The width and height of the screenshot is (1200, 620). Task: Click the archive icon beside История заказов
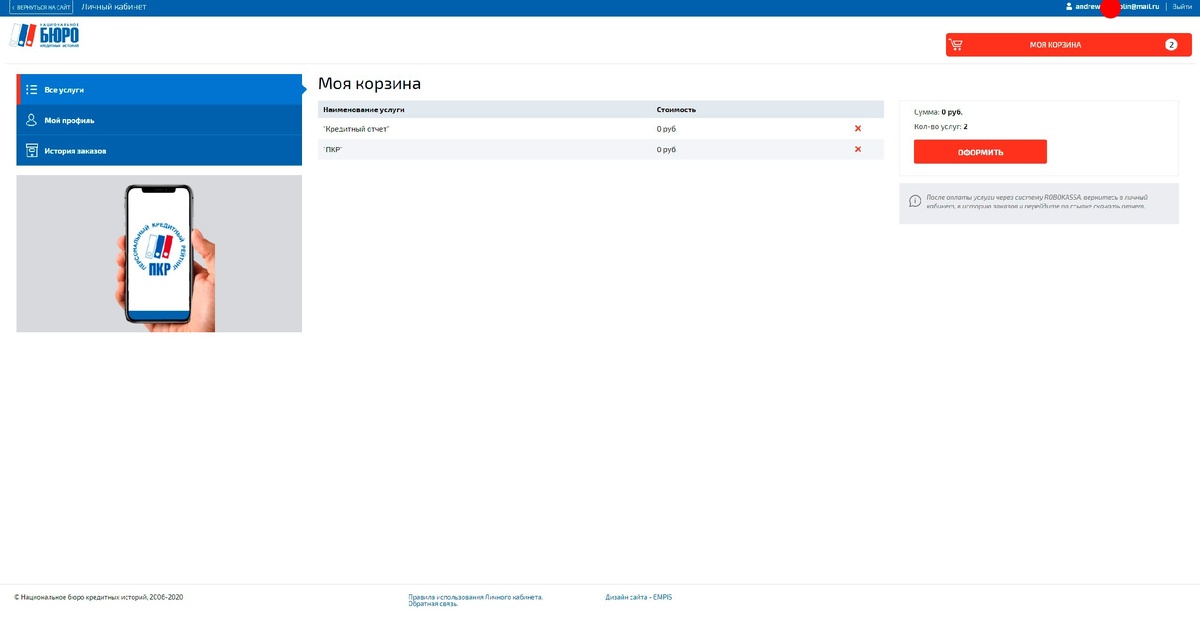point(32,151)
